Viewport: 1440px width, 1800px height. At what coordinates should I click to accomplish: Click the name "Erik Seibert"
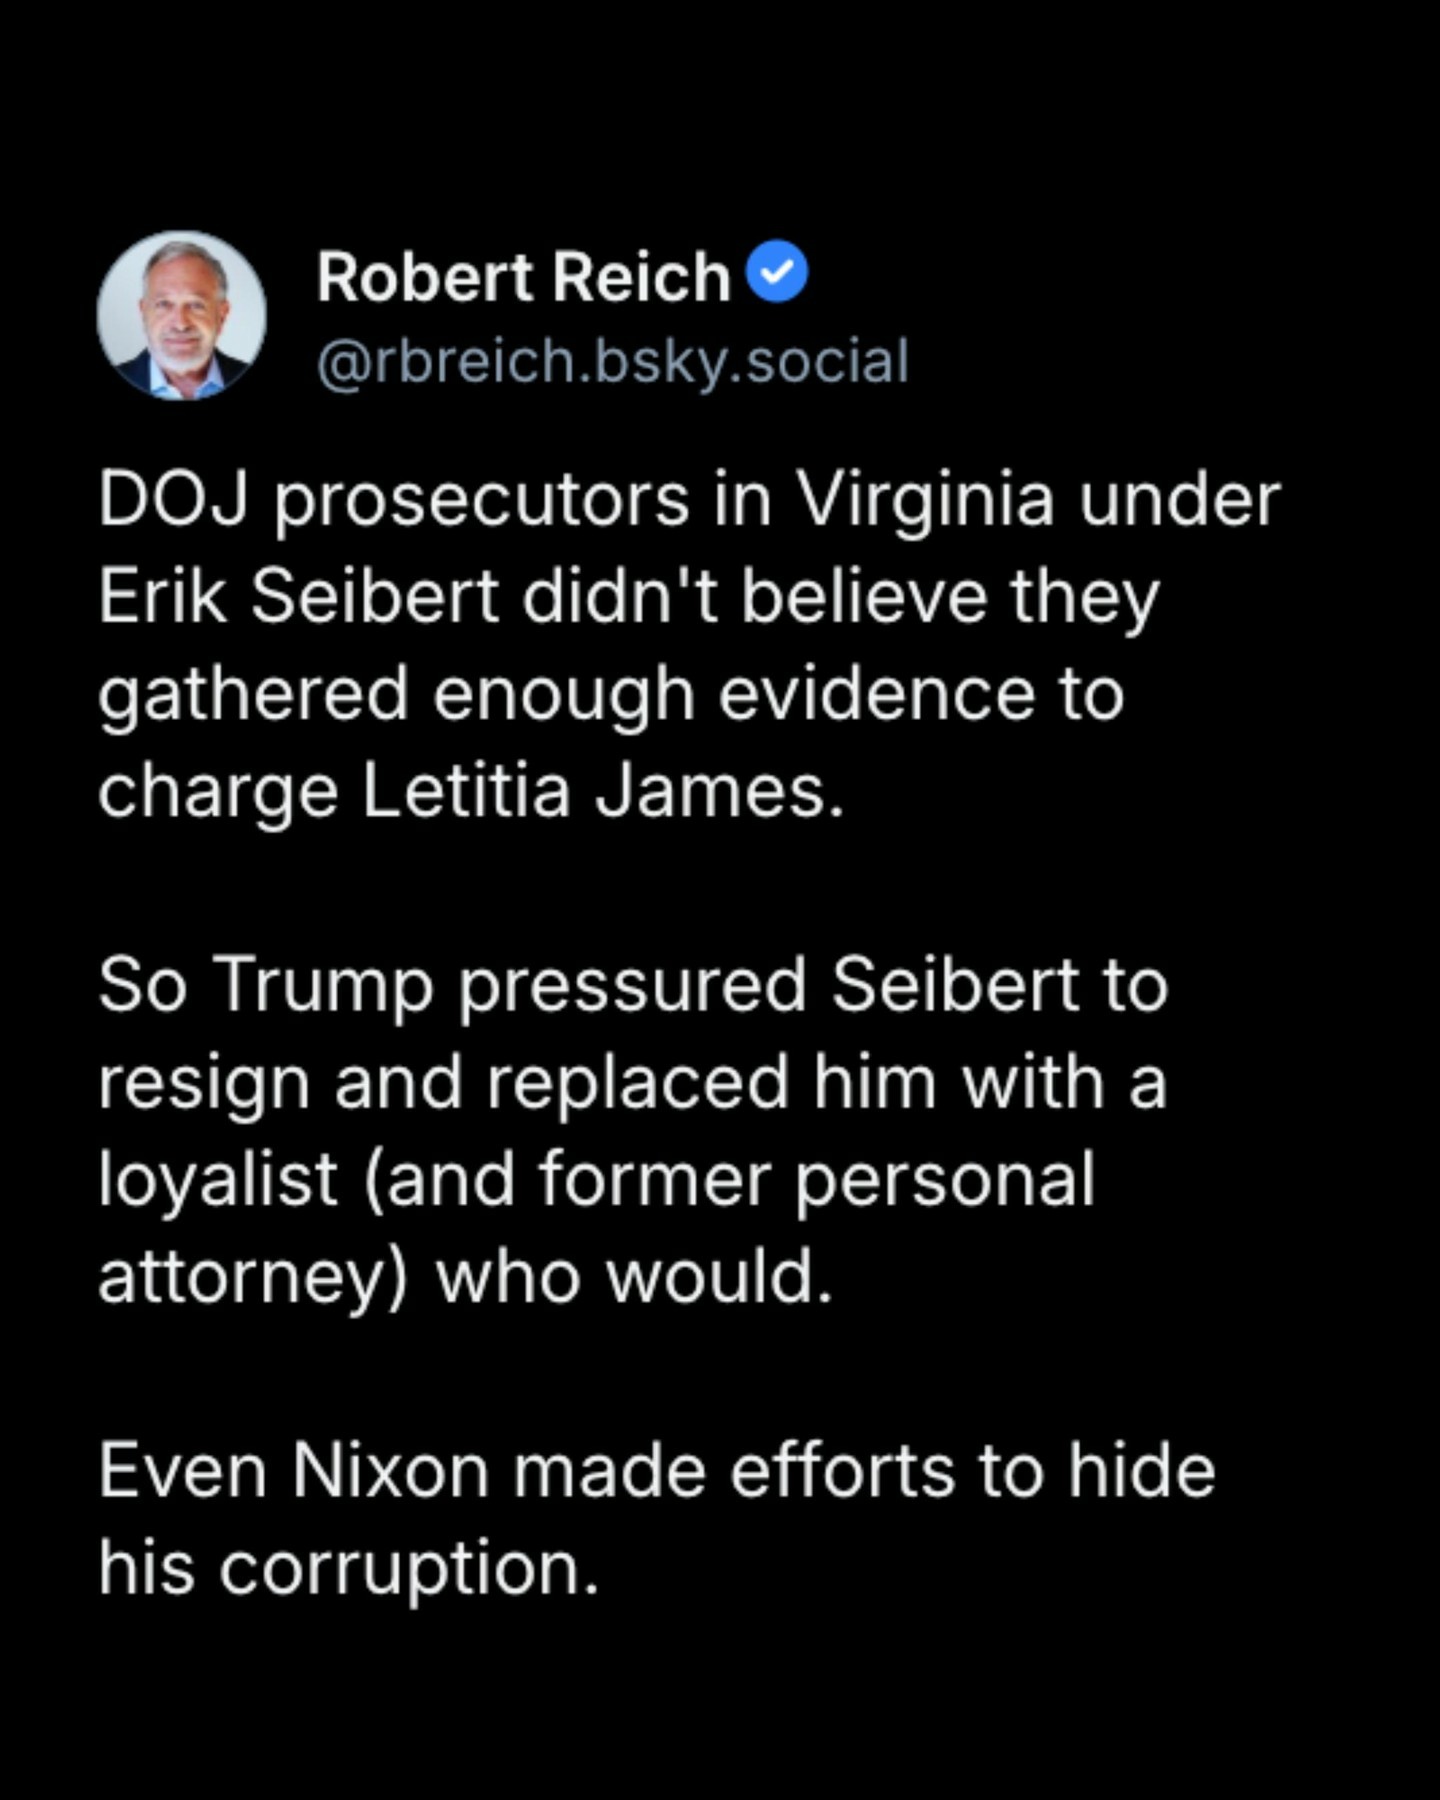(298, 596)
